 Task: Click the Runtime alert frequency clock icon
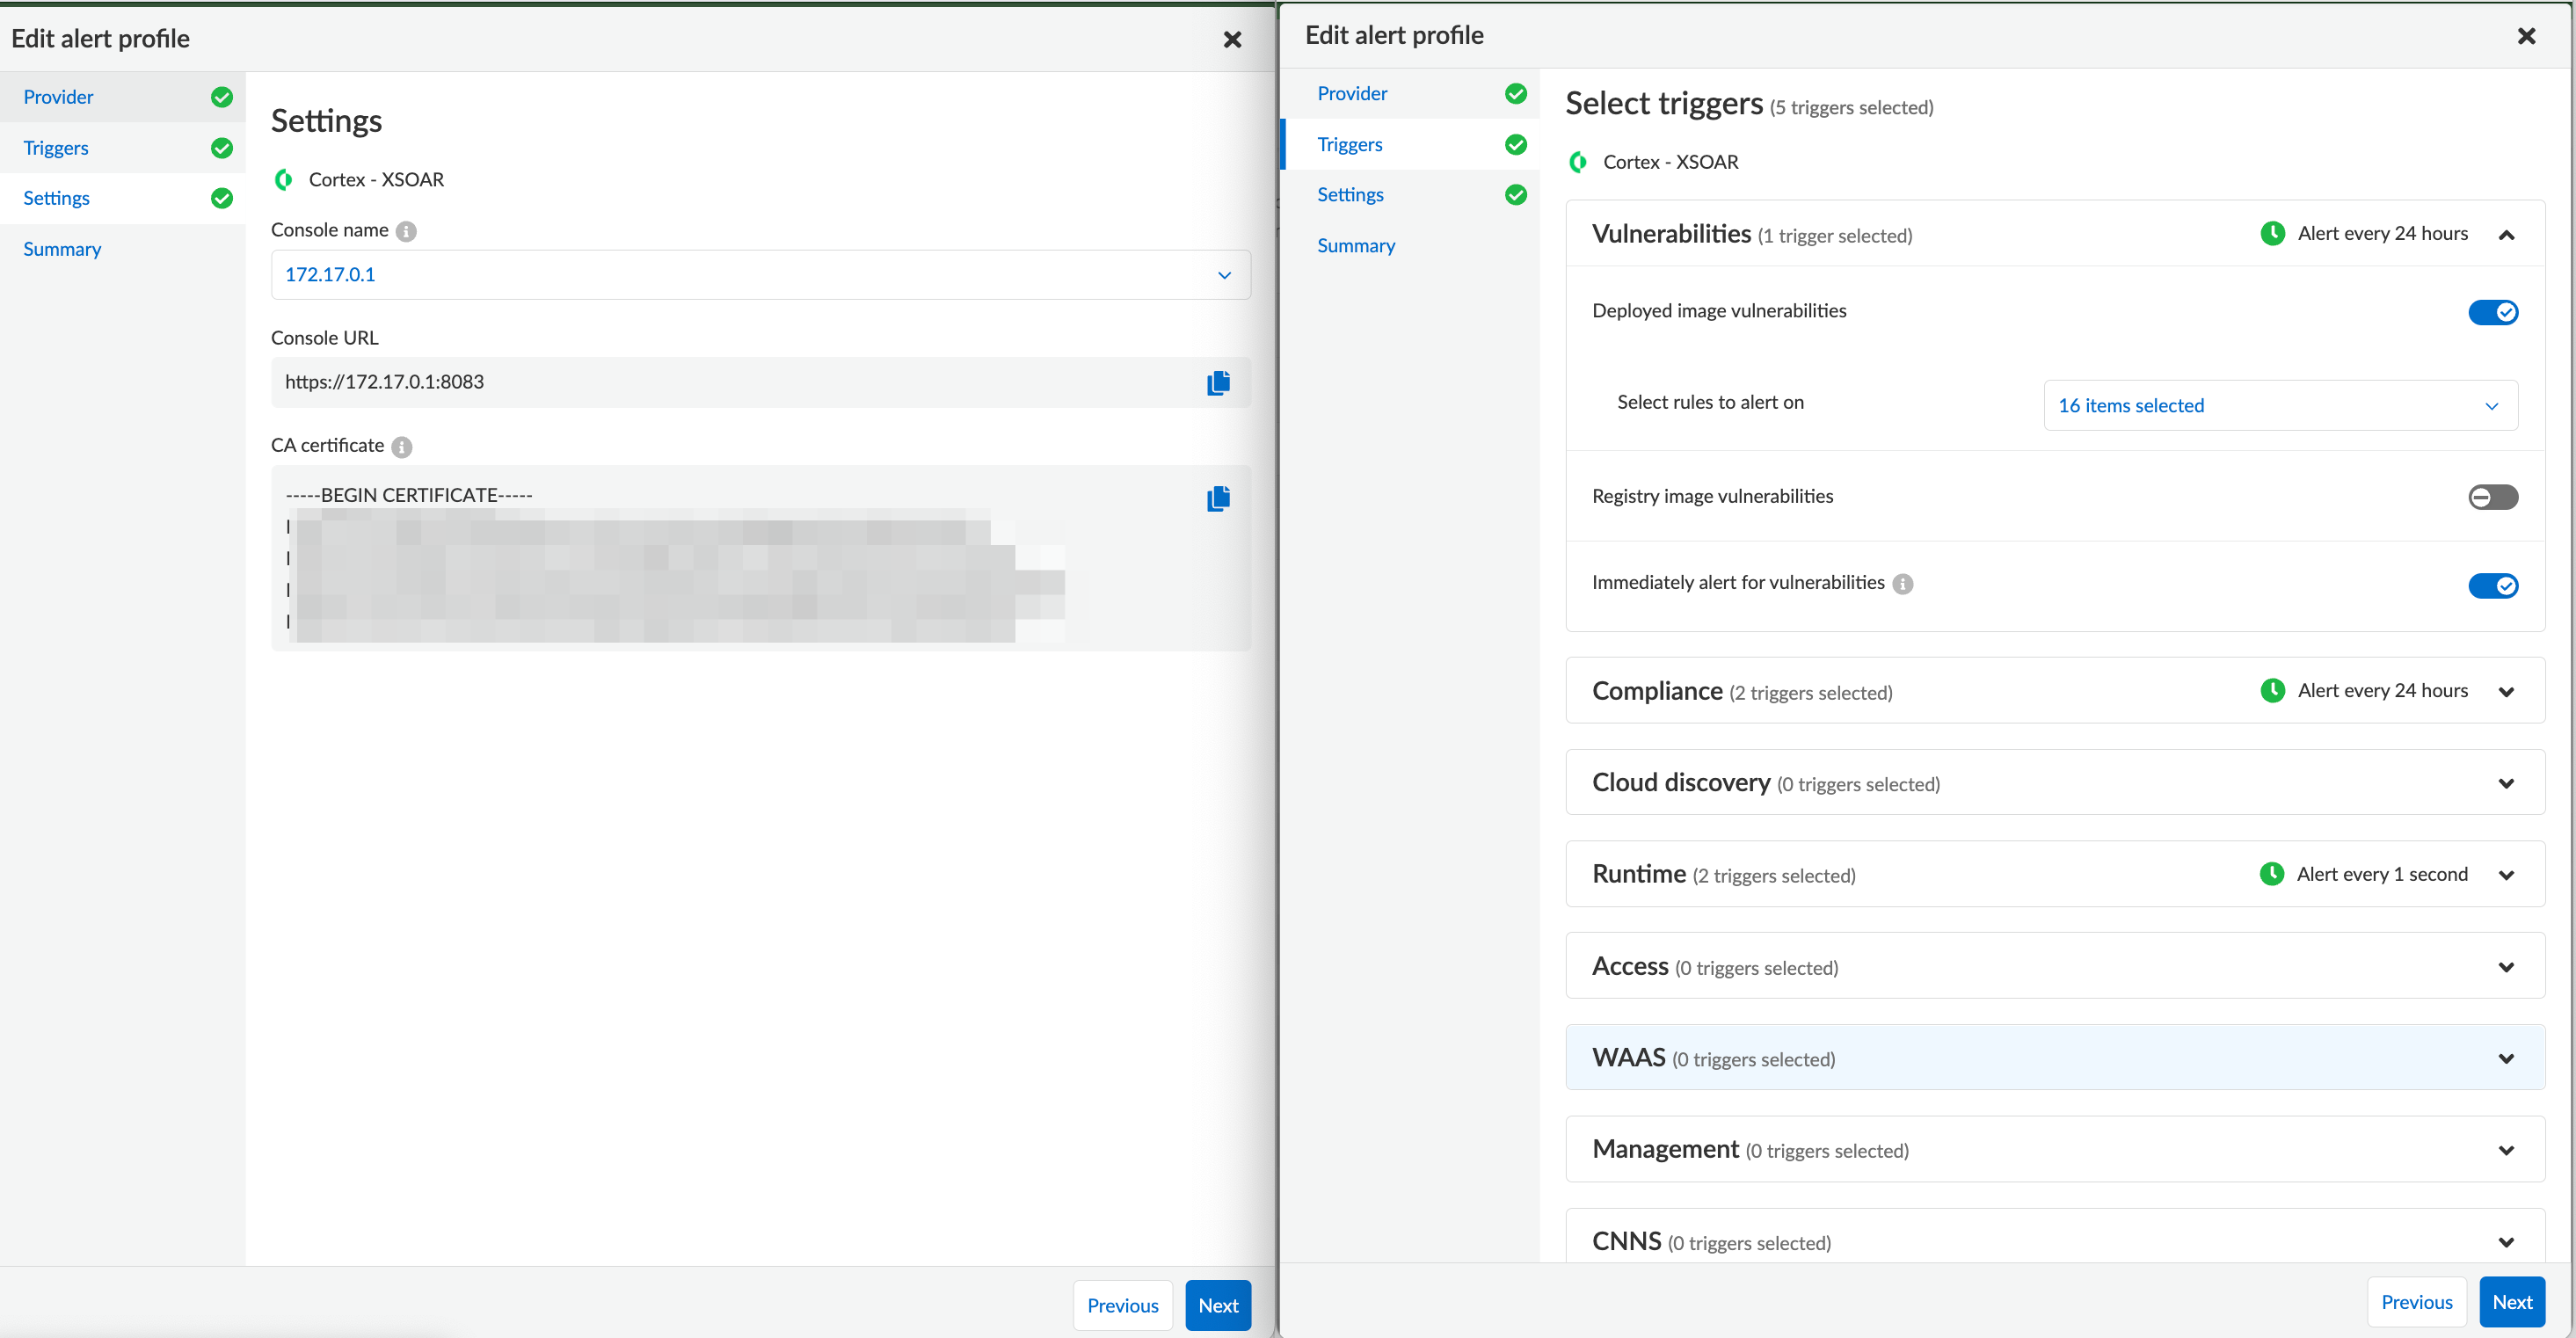2271,874
